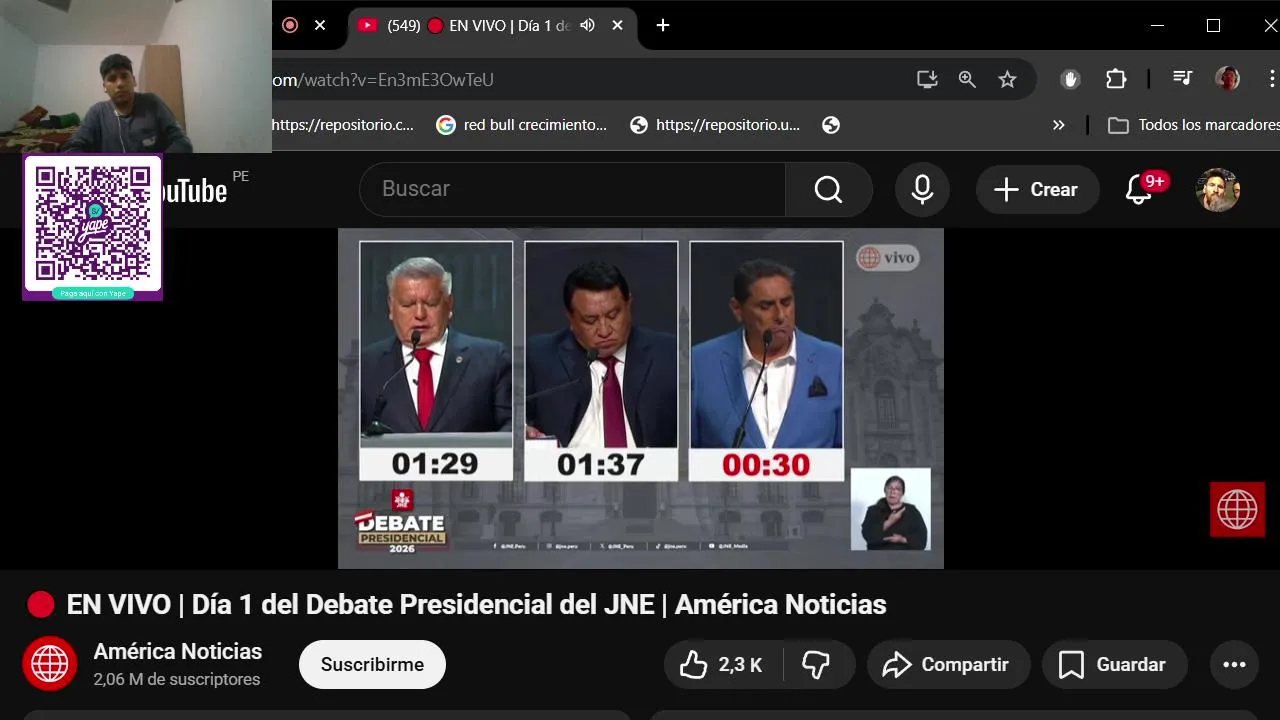Click the video title EN VIVO Día 1
The height and width of the screenshot is (720, 1280).
click(x=476, y=605)
